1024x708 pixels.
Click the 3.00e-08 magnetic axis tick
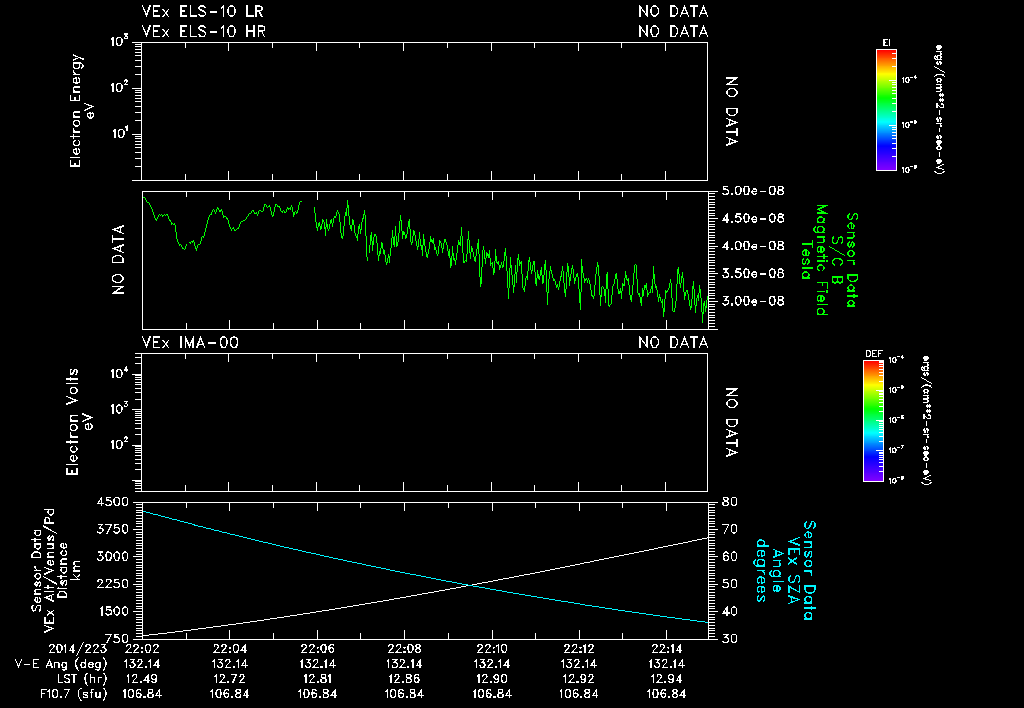tap(753, 301)
